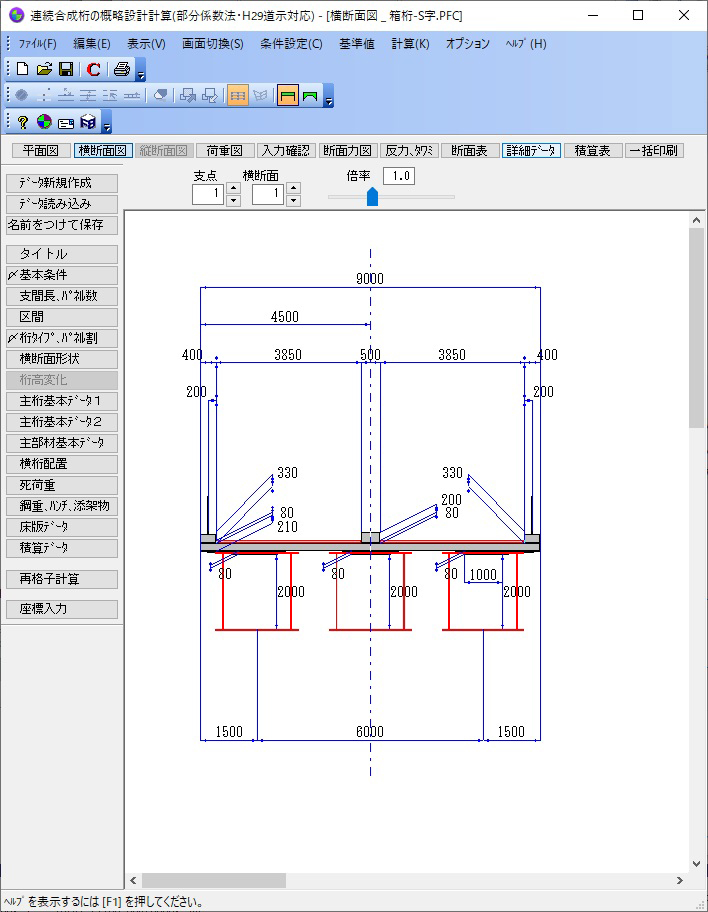Click the red C calculate icon
708x912 pixels.
tap(93, 69)
